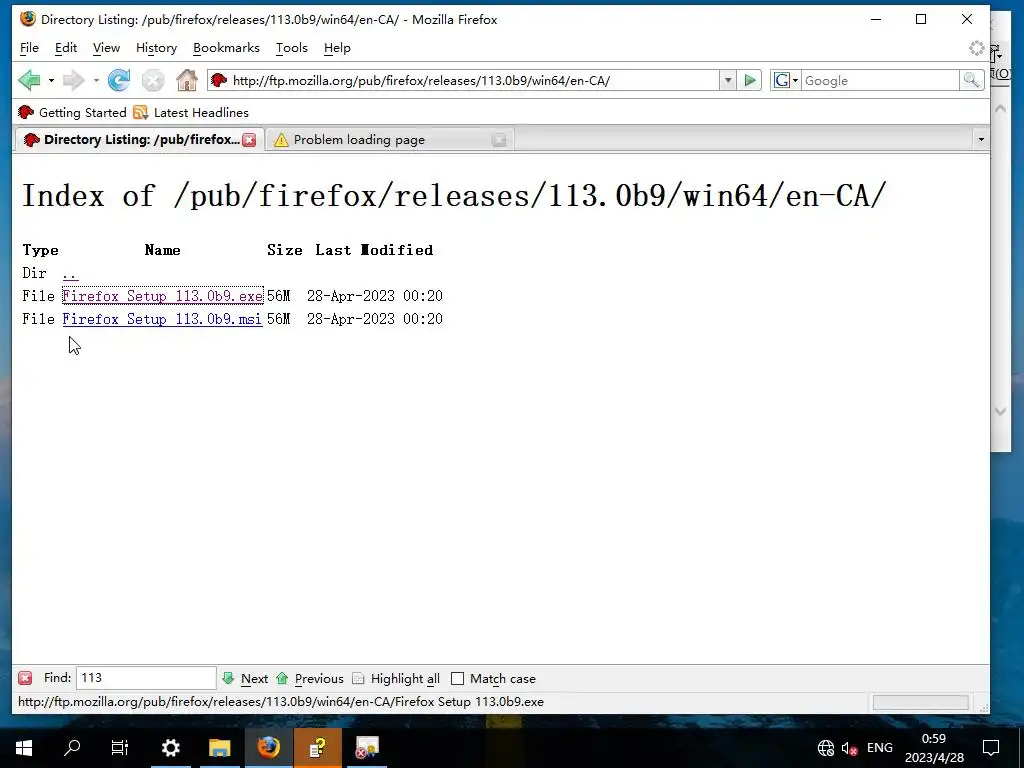
Task: Open the Edit menu
Action: 66,48
